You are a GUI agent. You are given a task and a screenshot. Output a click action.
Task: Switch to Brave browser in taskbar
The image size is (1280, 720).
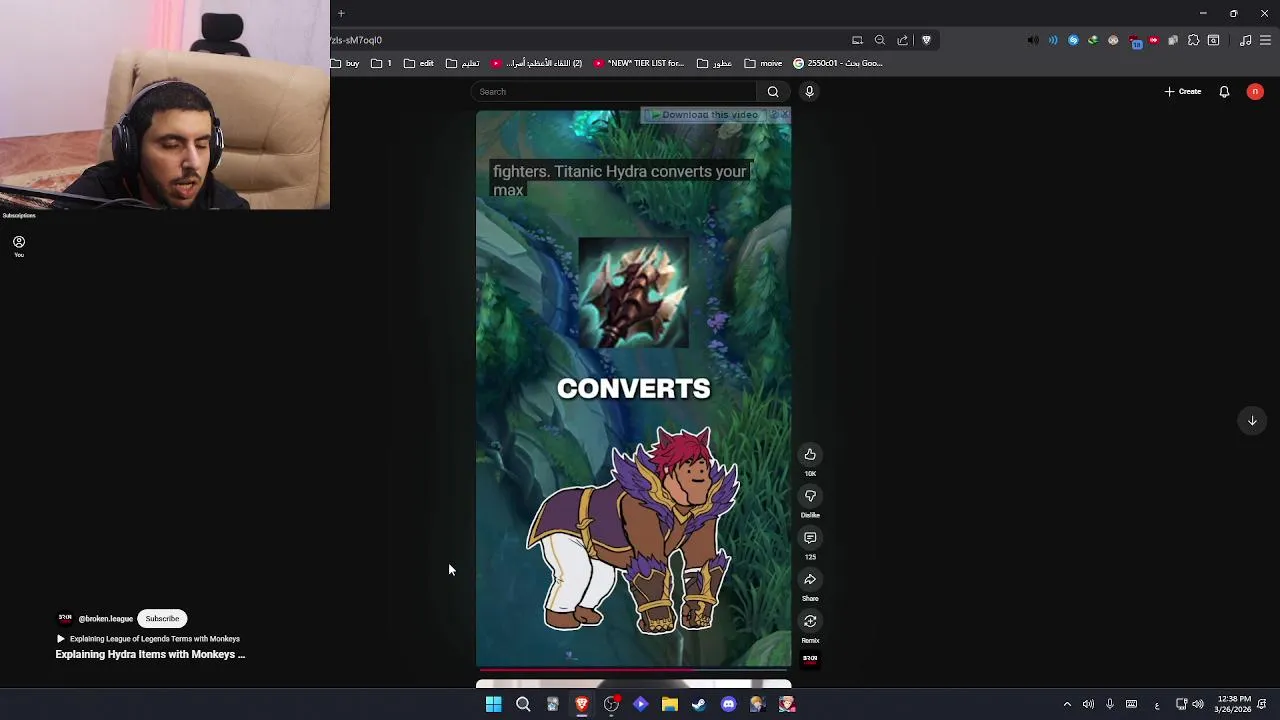582,704
